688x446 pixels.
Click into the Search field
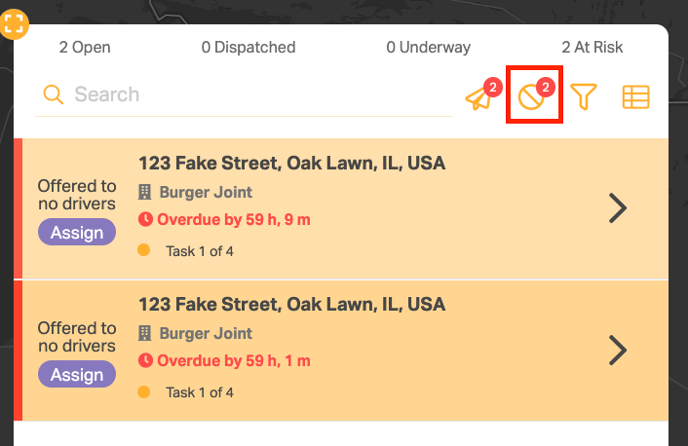[x=244, y=95]
